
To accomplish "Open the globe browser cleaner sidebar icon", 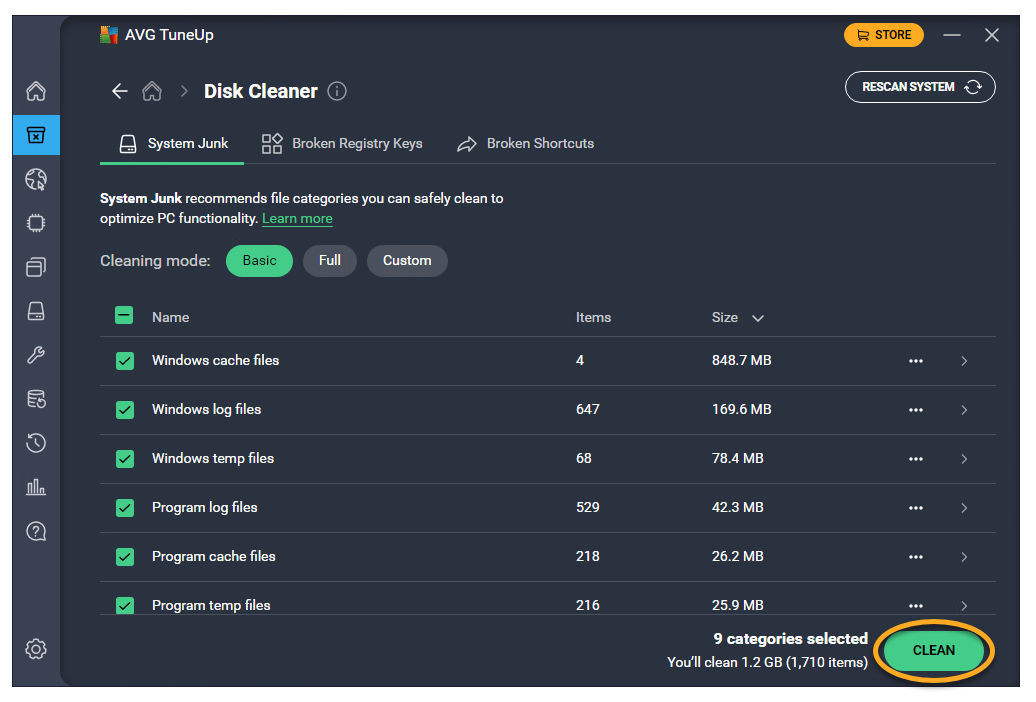I will 36,179.
